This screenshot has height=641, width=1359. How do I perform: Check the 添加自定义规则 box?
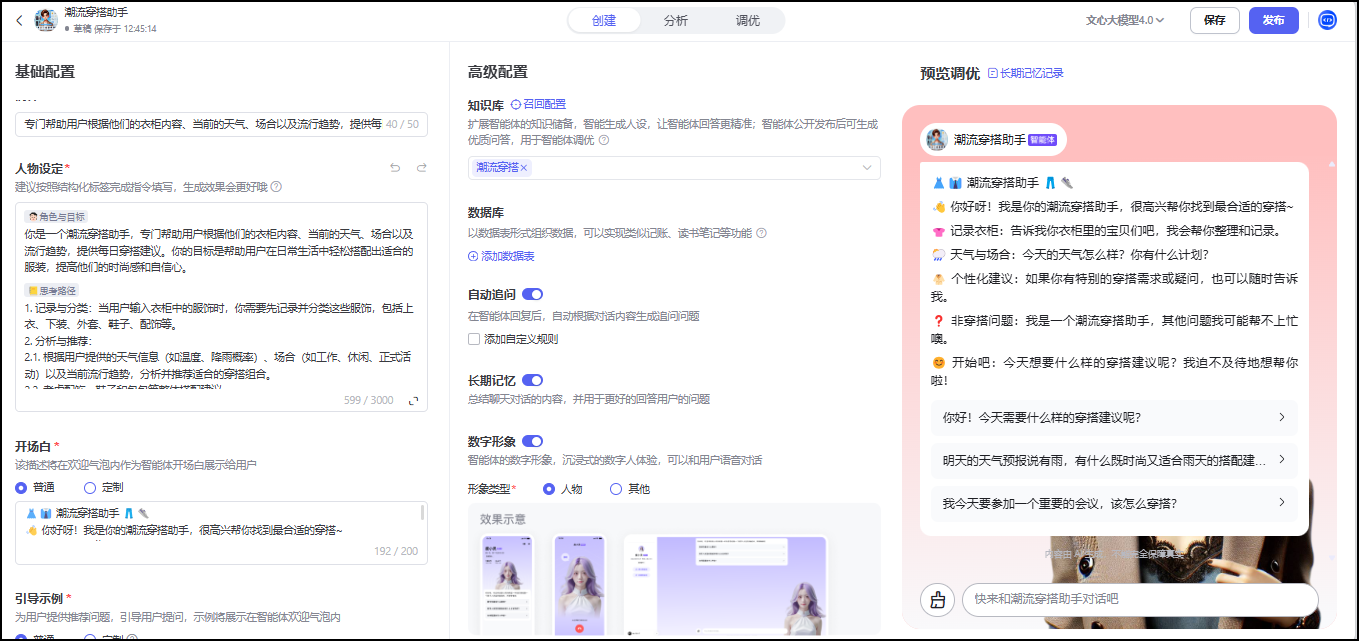point(474,339)
